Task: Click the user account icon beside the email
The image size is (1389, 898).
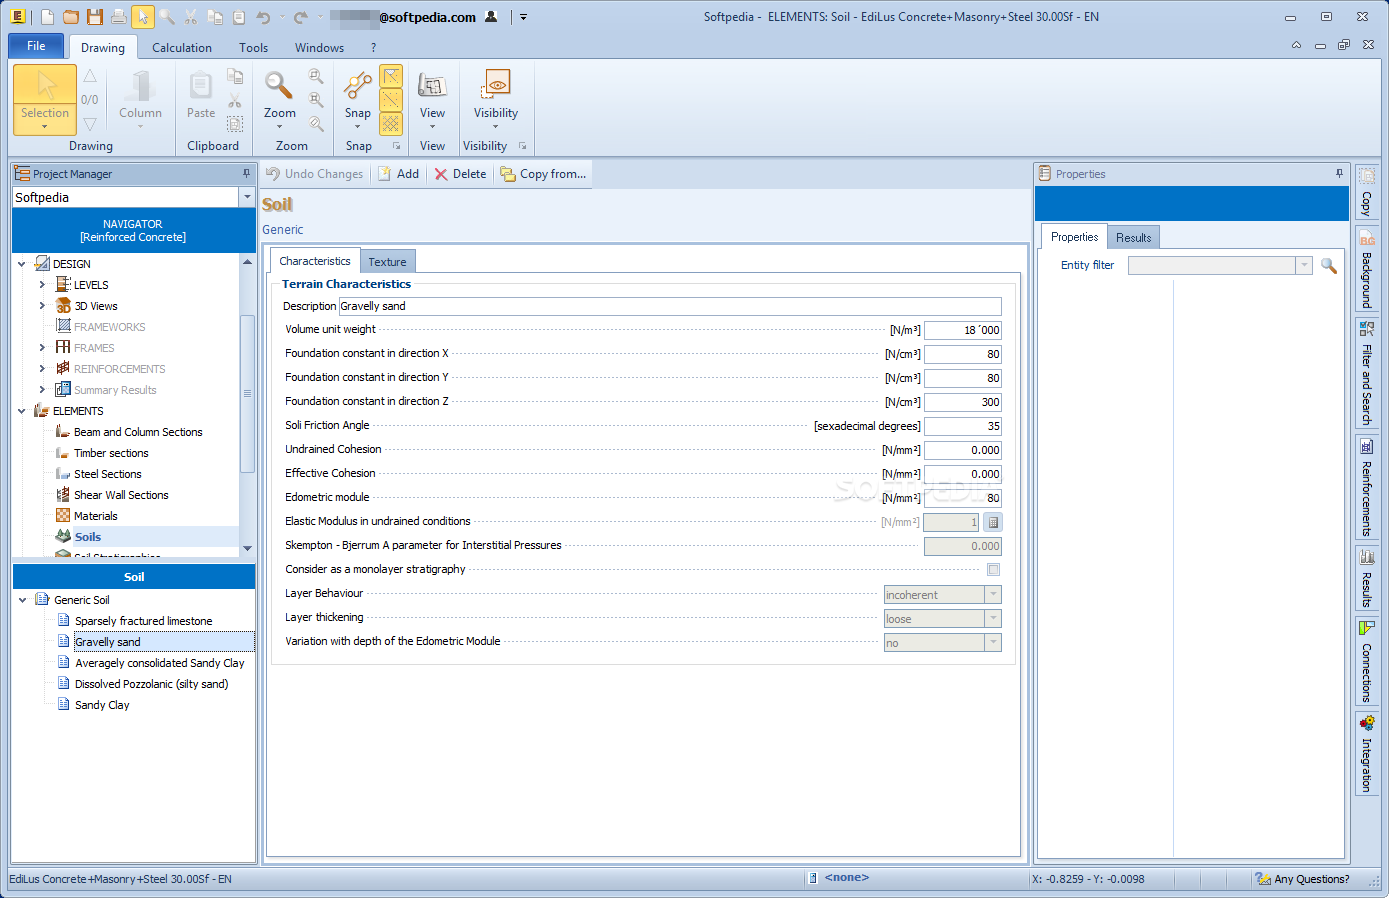Action: click(x=491, y=17)
